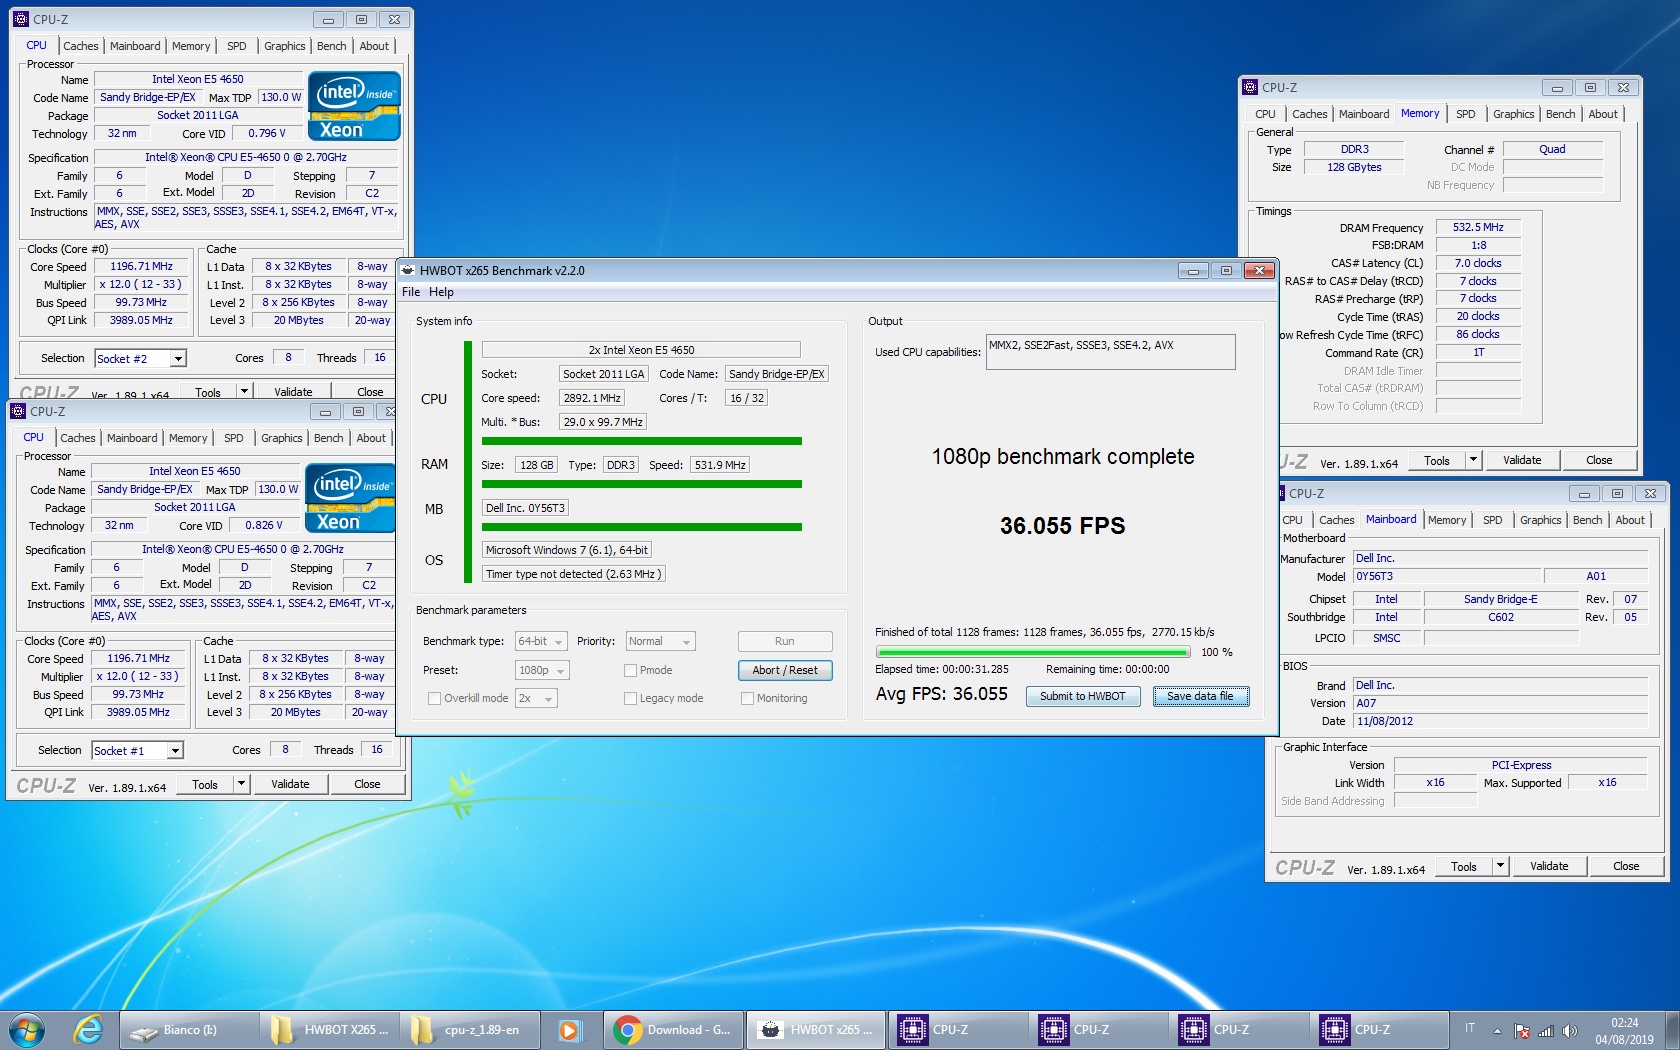Click the BIOS date value 11/08/2012
The image size is (1680, 1050).
1500,721
